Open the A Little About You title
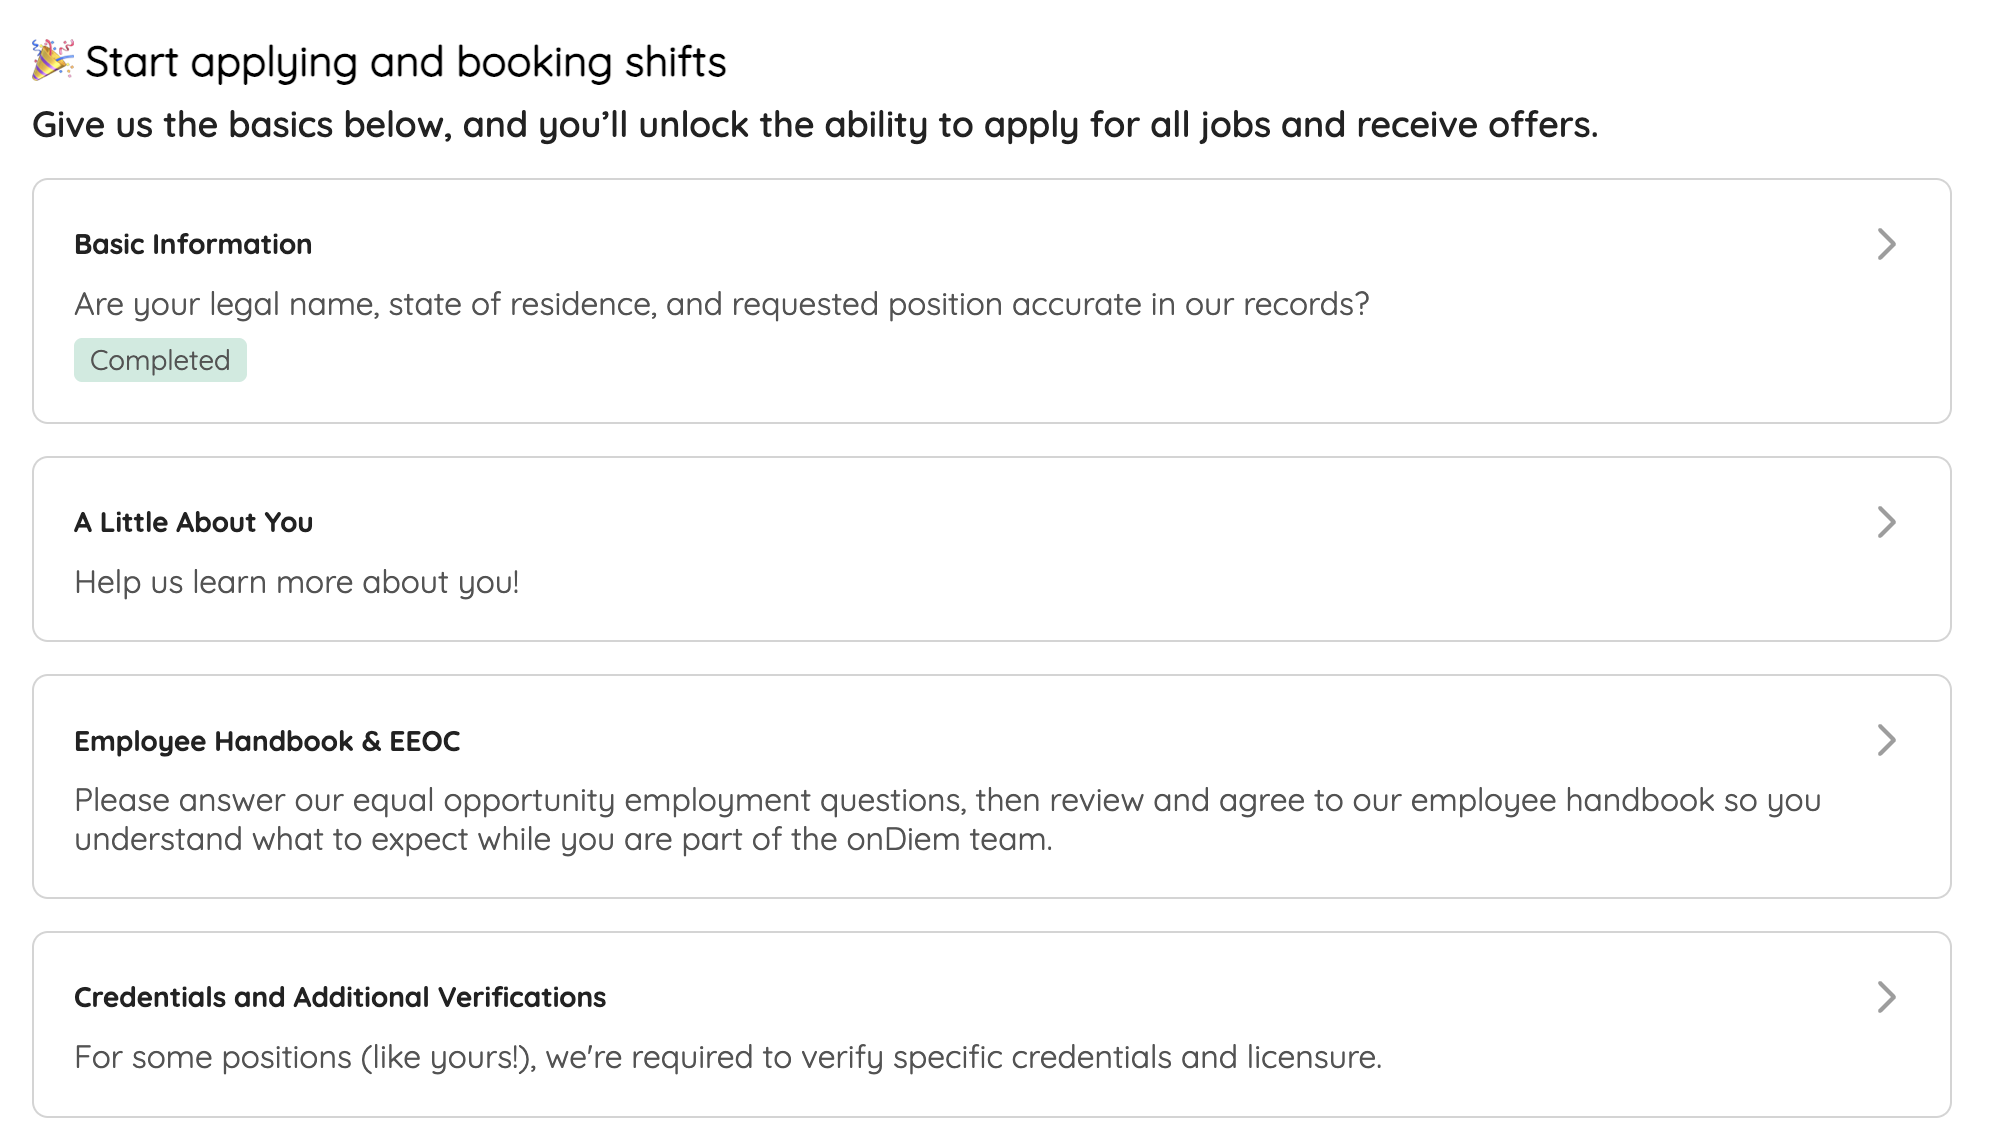 tap(193, 522)
